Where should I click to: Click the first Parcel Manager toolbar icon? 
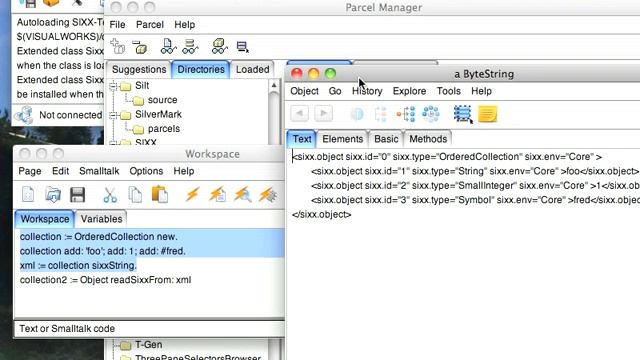pos(118,47)
